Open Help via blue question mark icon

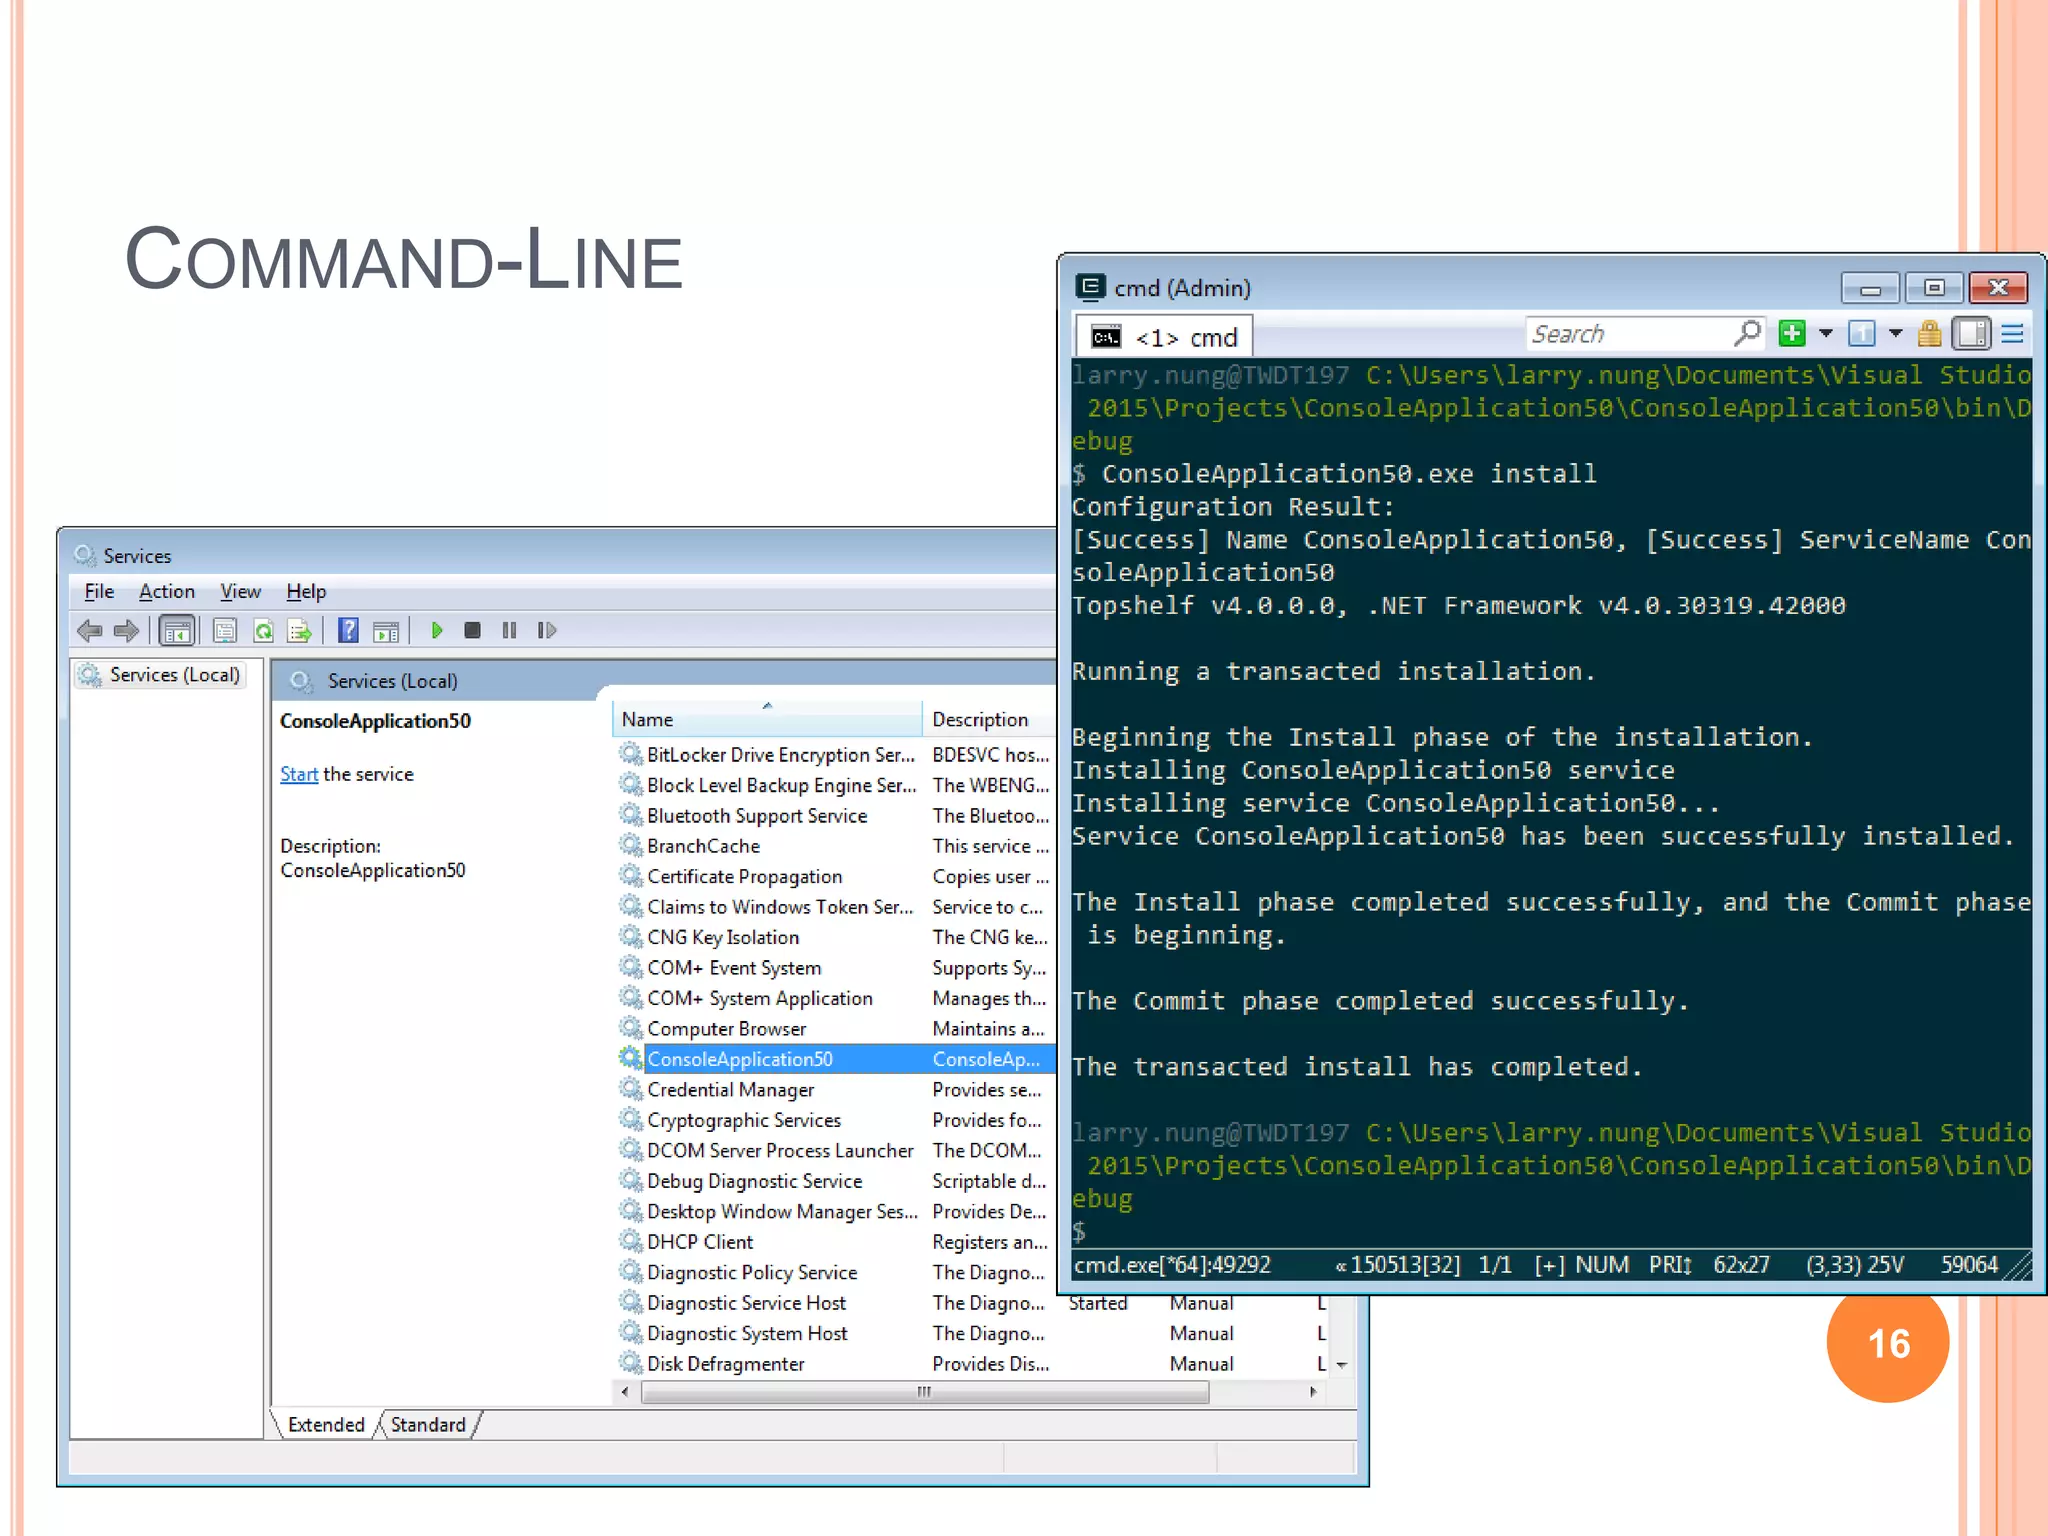(x=348, y=630)
